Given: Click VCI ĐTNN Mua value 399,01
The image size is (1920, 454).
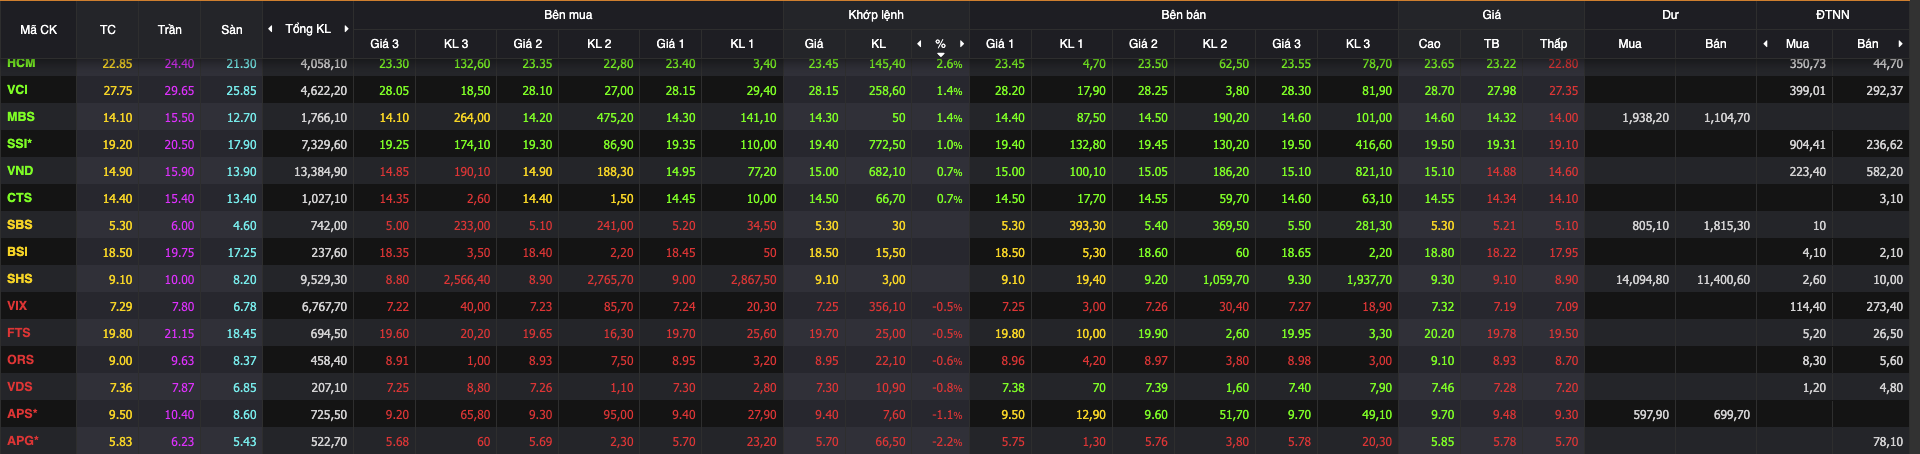Looking at the screenshot, I should (x=1808, y=91).
